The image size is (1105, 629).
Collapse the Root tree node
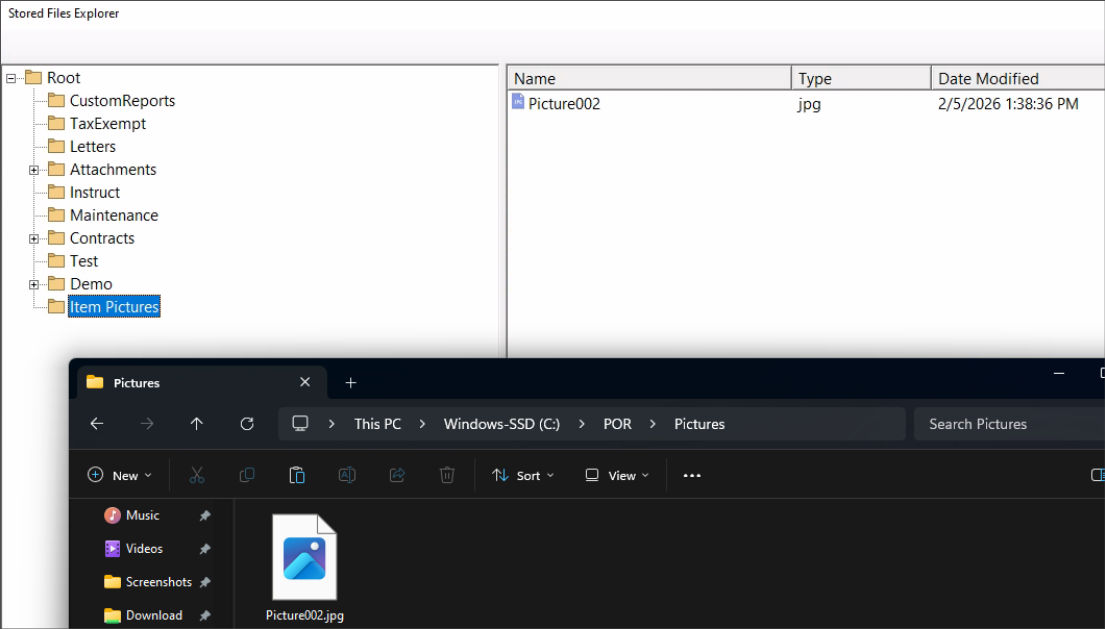click(x=11, y=78)
